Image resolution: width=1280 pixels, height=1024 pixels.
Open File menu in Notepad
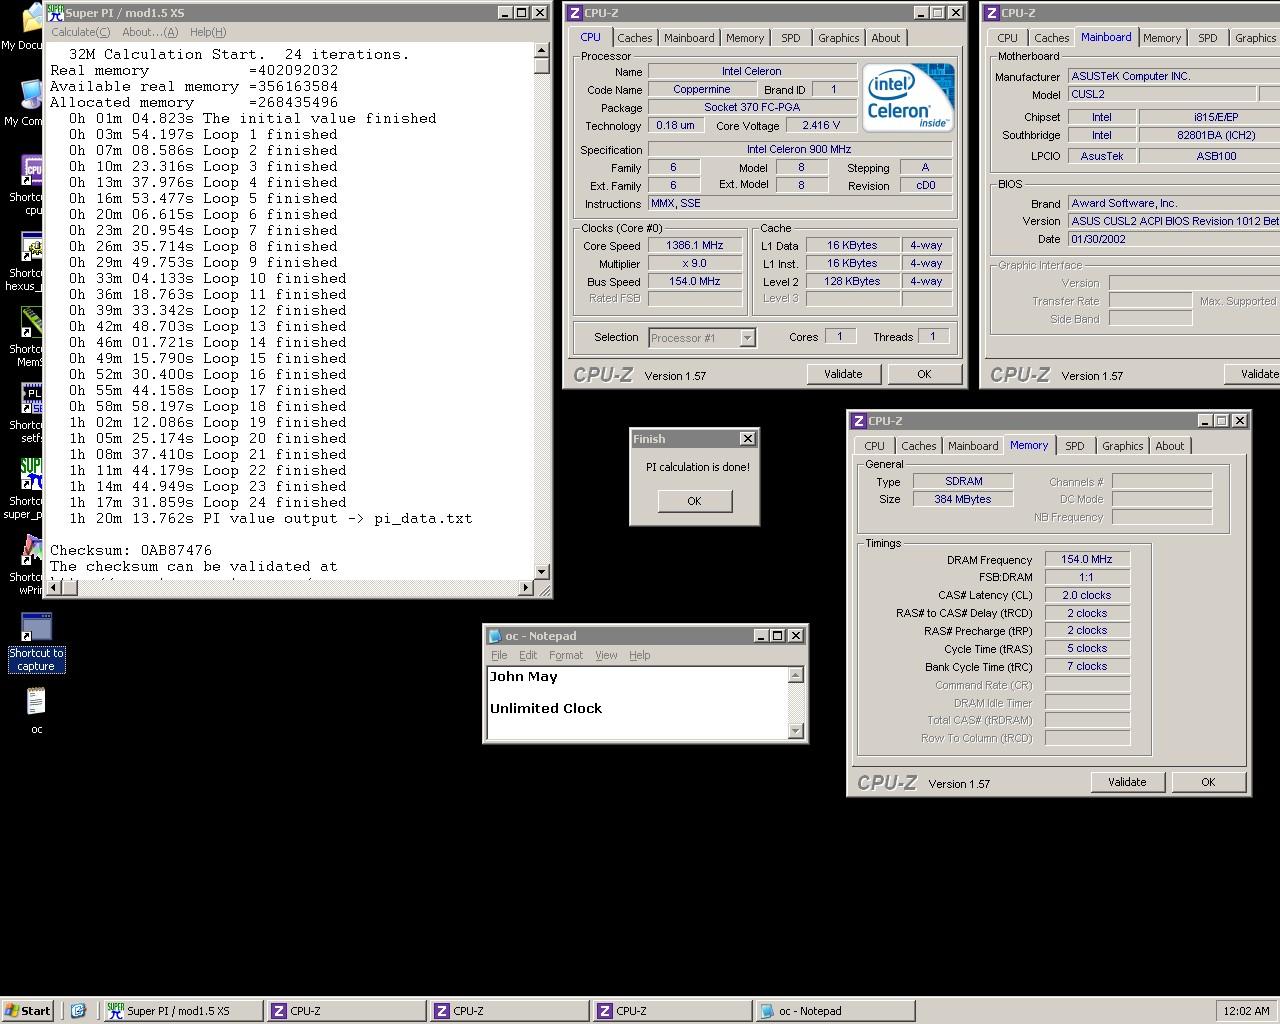(x=499, y=655)
